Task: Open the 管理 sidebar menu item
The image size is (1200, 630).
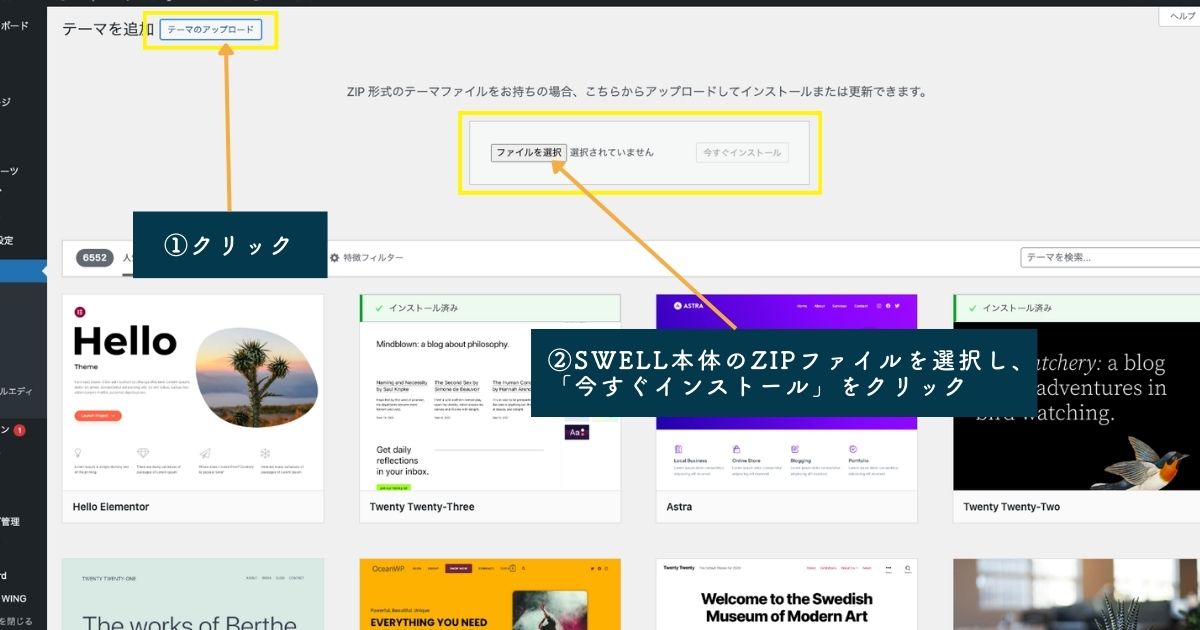Action: (10, 522)
